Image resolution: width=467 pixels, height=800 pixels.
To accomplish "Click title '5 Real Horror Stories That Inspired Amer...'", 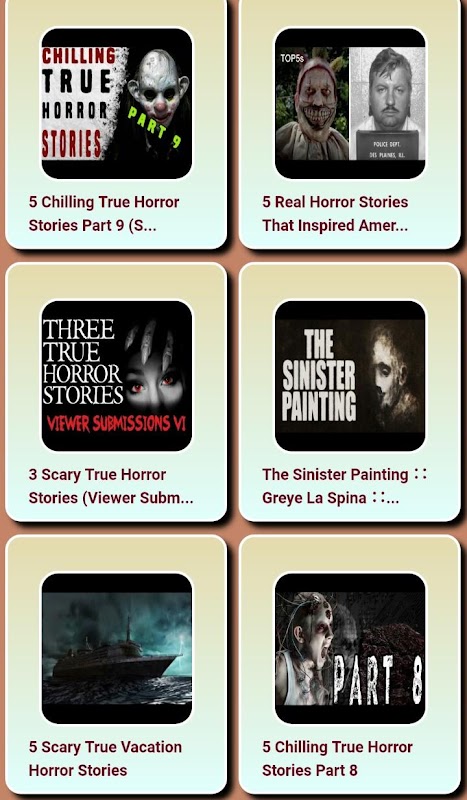I will (335, 213).
